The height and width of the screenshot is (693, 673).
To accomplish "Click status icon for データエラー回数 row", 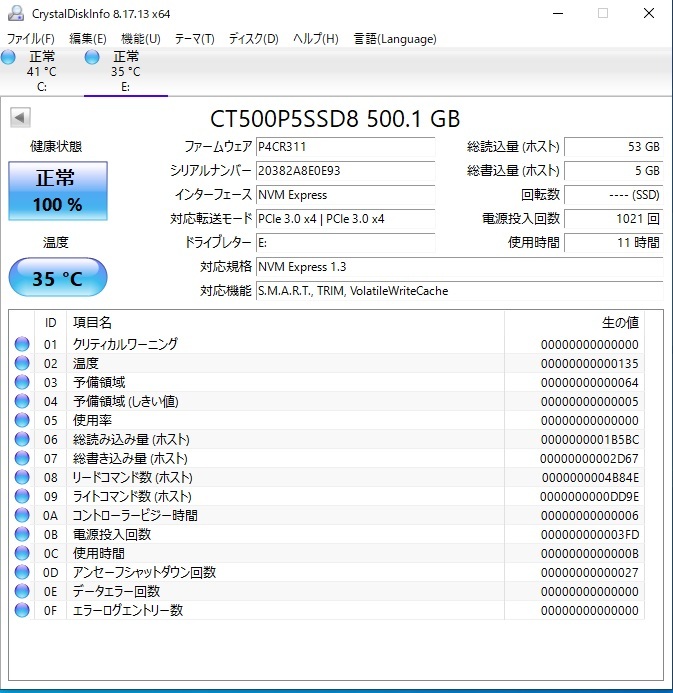I will click(x=22, y=591).
